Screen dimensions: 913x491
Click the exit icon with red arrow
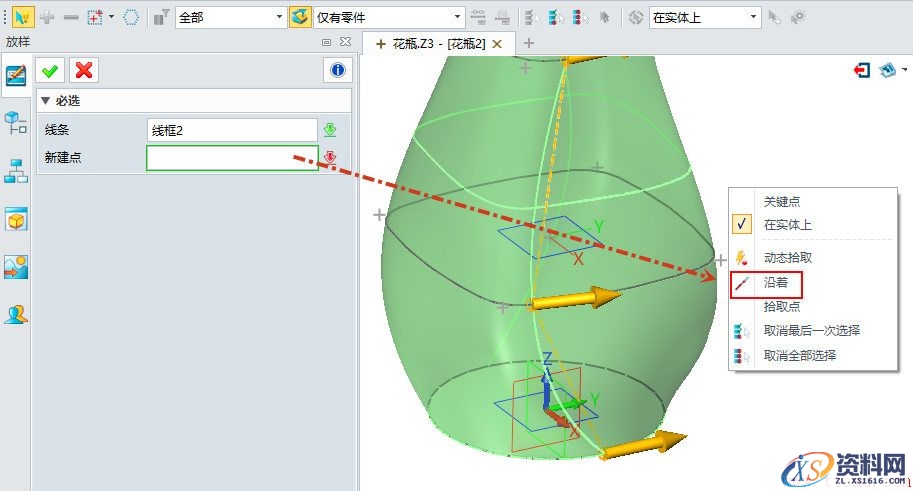coord(862,70)
